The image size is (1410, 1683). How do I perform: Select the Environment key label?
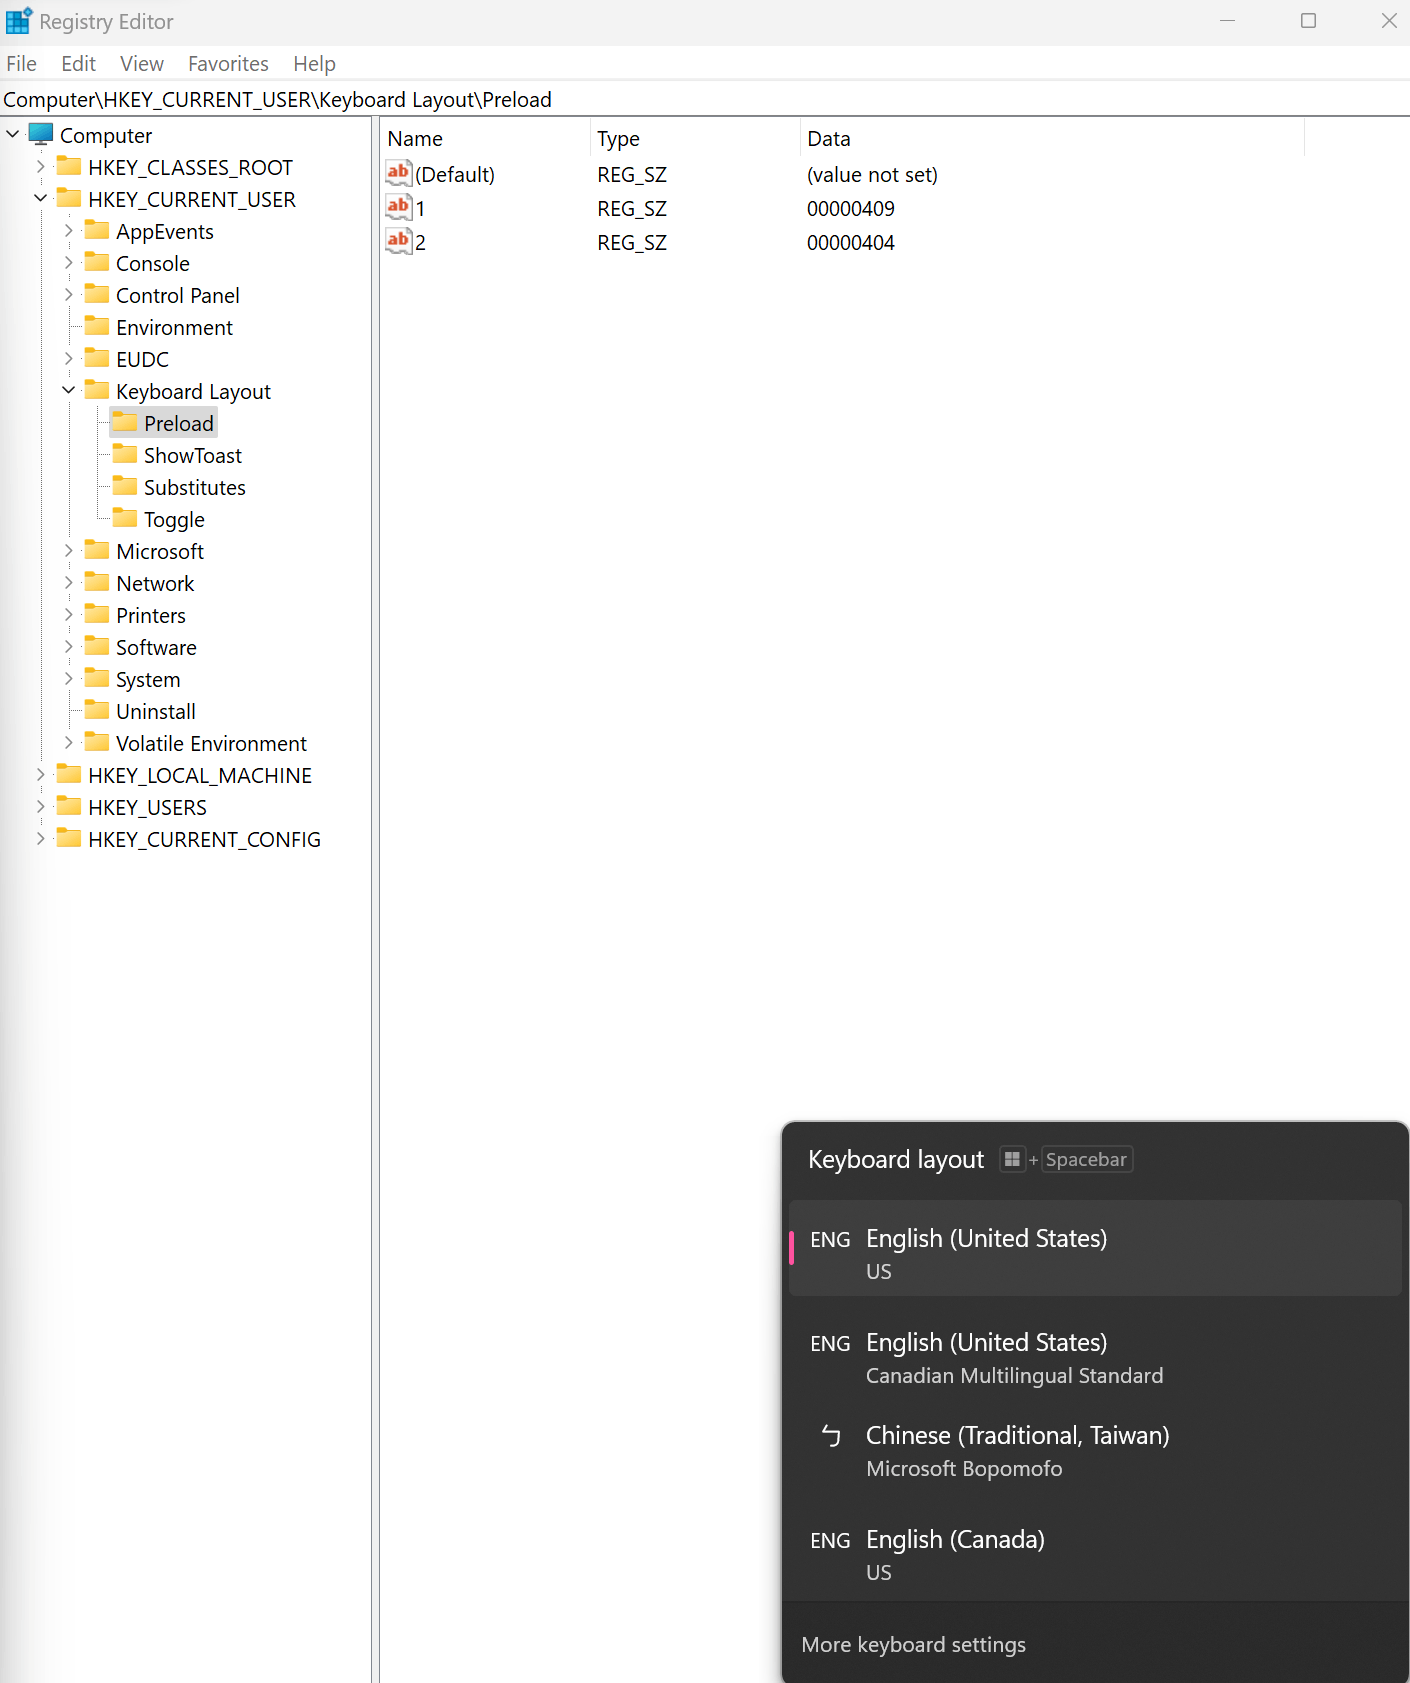[x=174, y=328]
